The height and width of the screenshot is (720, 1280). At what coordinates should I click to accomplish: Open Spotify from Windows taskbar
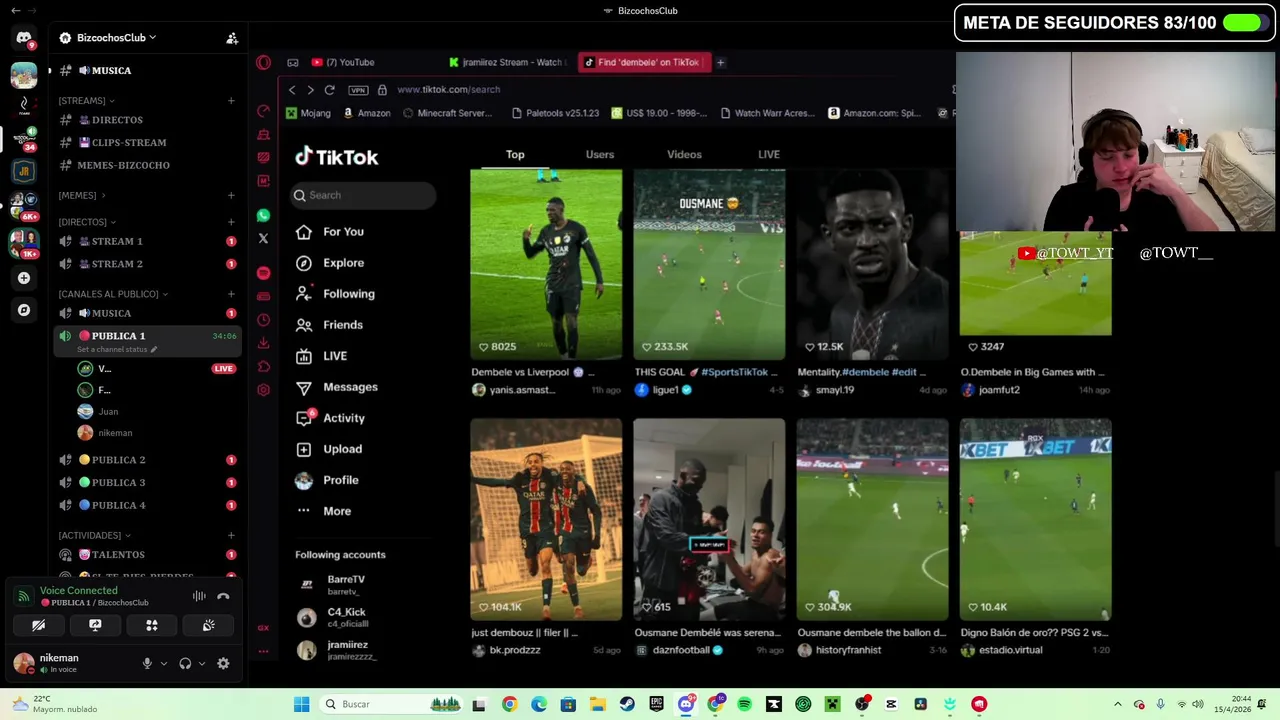744,704
